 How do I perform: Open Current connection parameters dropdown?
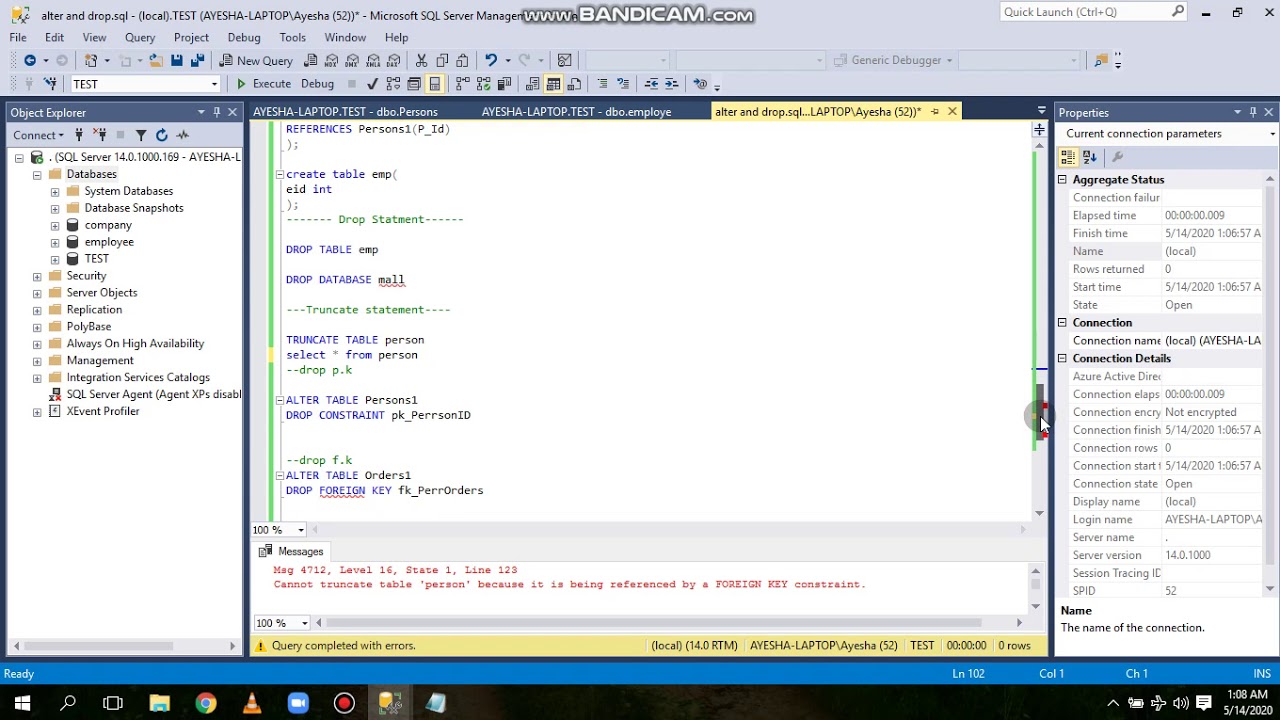tap(1272, 134)
